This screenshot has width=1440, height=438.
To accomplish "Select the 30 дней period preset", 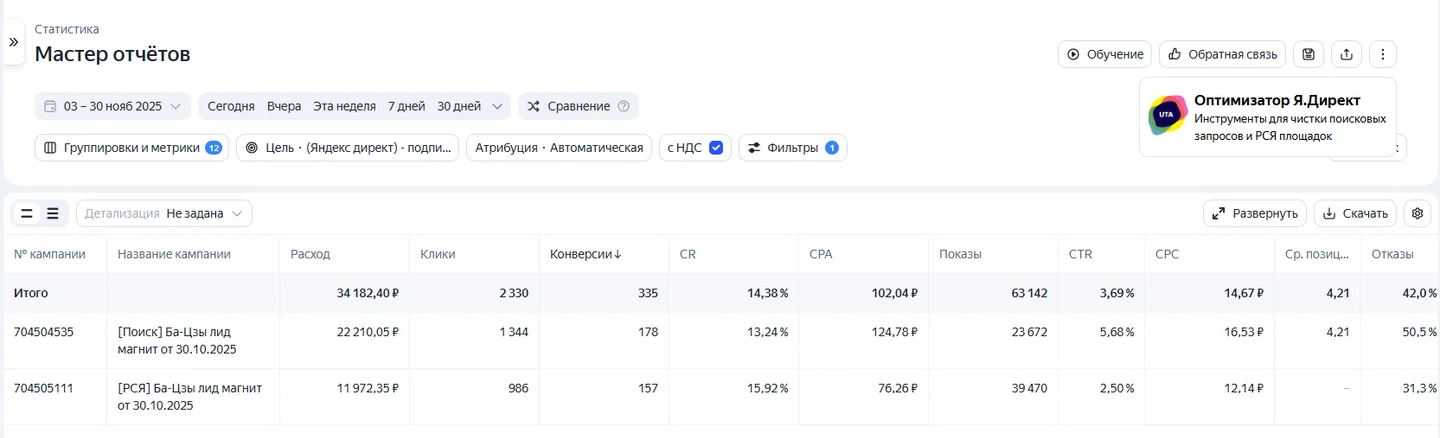I will tap(459, 106).
